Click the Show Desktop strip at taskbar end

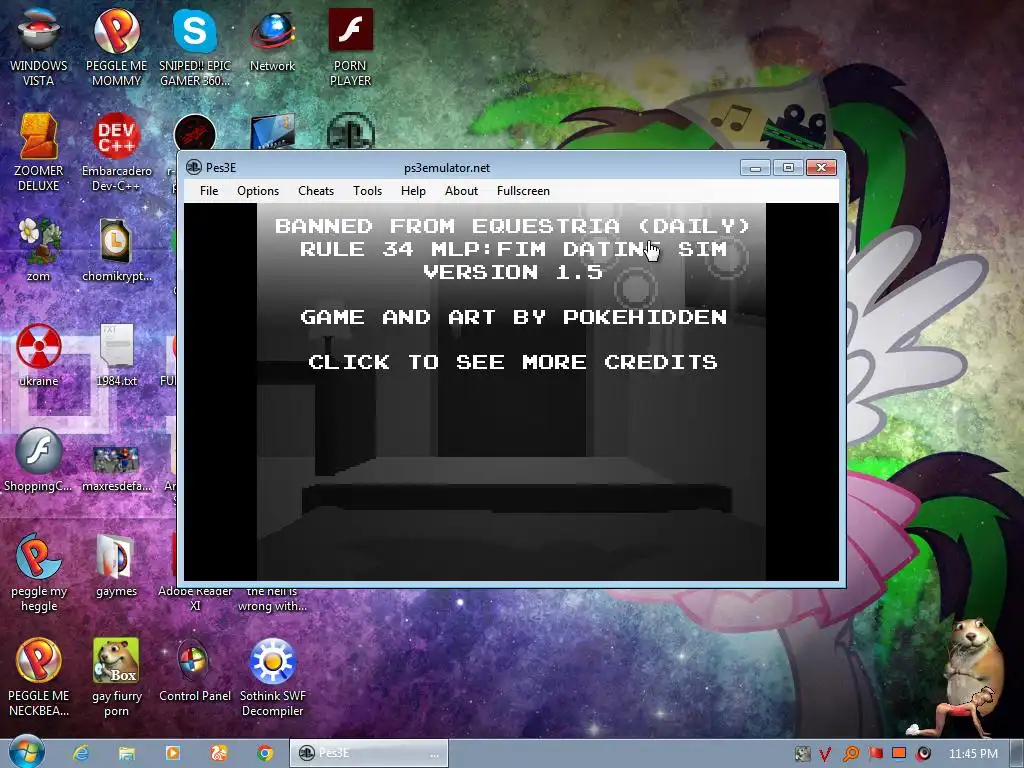[x=1018, y=754]
